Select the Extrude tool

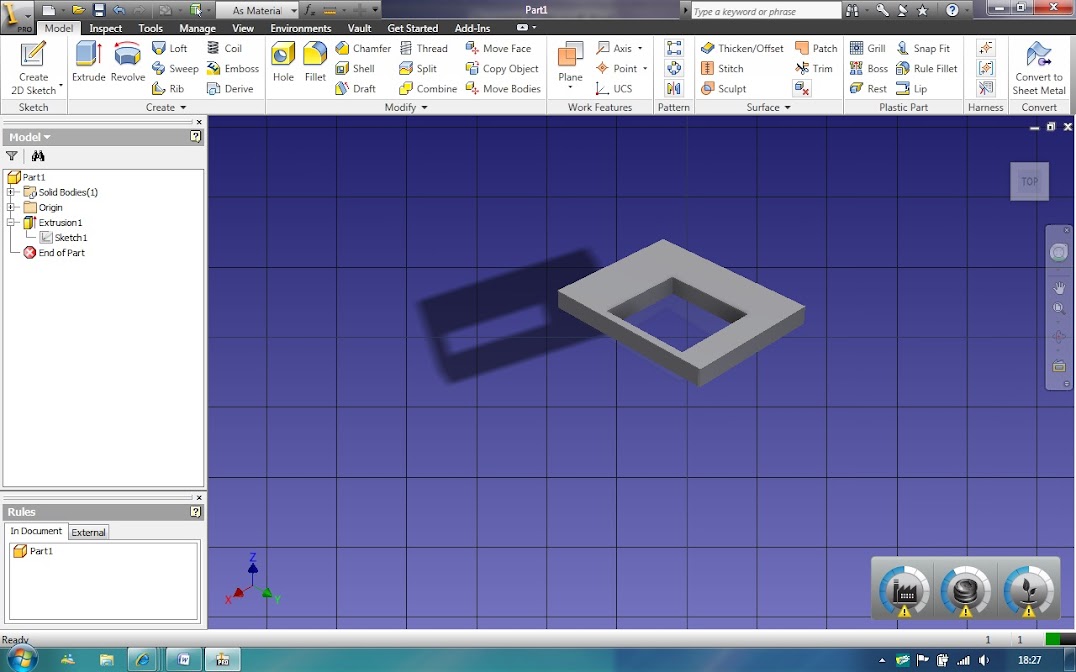click(x=89, y=62)
